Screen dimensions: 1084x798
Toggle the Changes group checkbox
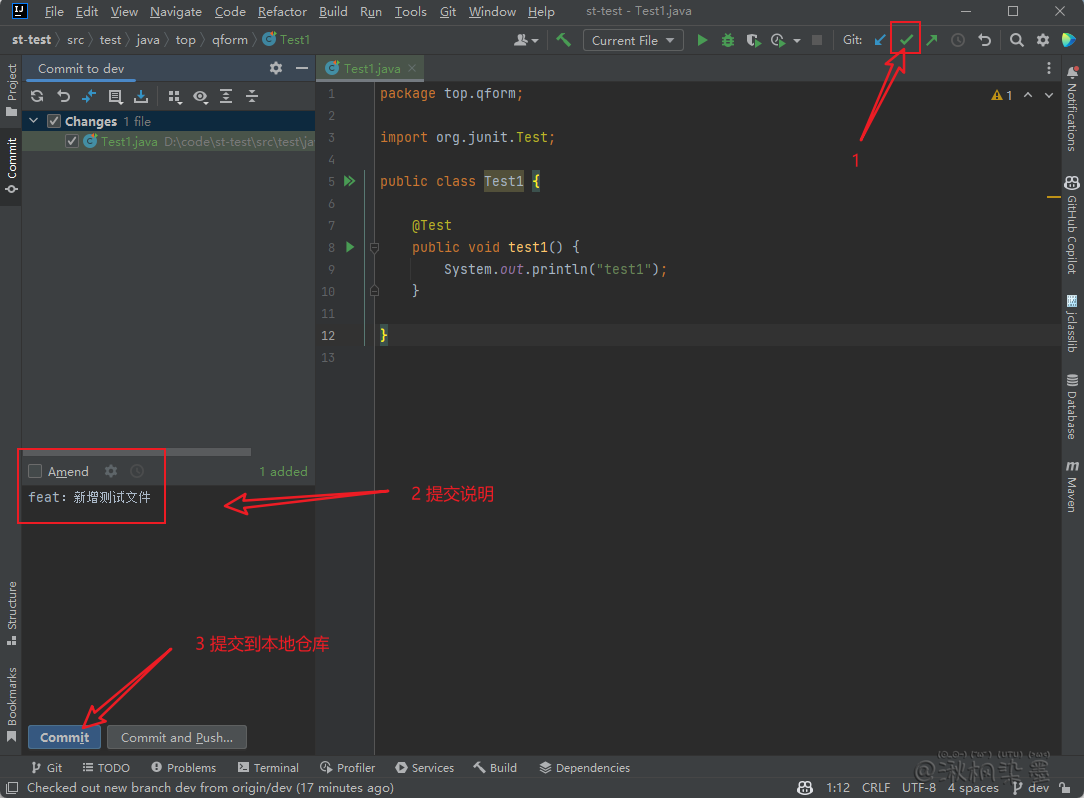(55, 121)
